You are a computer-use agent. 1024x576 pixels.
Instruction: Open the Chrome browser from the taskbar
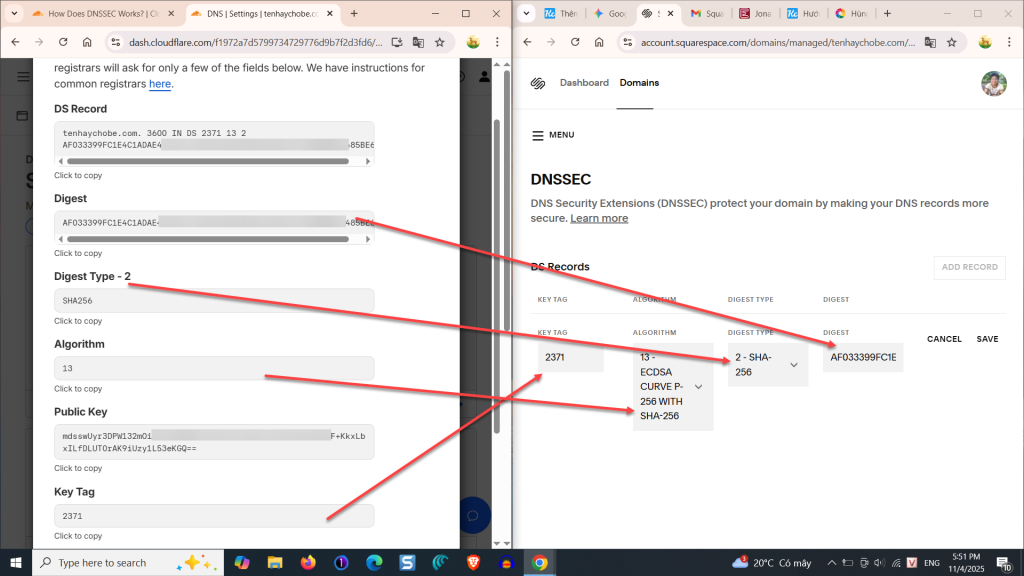click(541, 562)
